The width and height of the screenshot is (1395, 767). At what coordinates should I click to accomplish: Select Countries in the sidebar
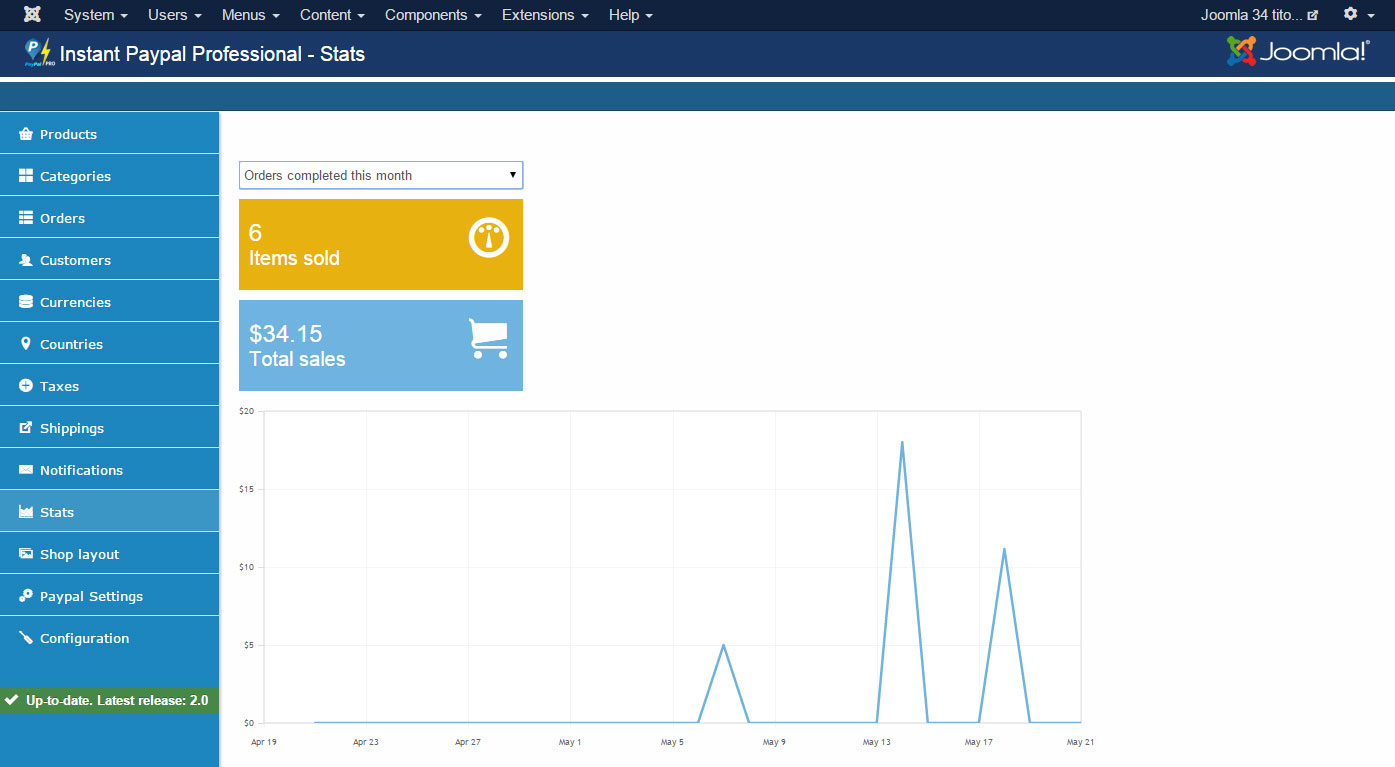(109, 343)
